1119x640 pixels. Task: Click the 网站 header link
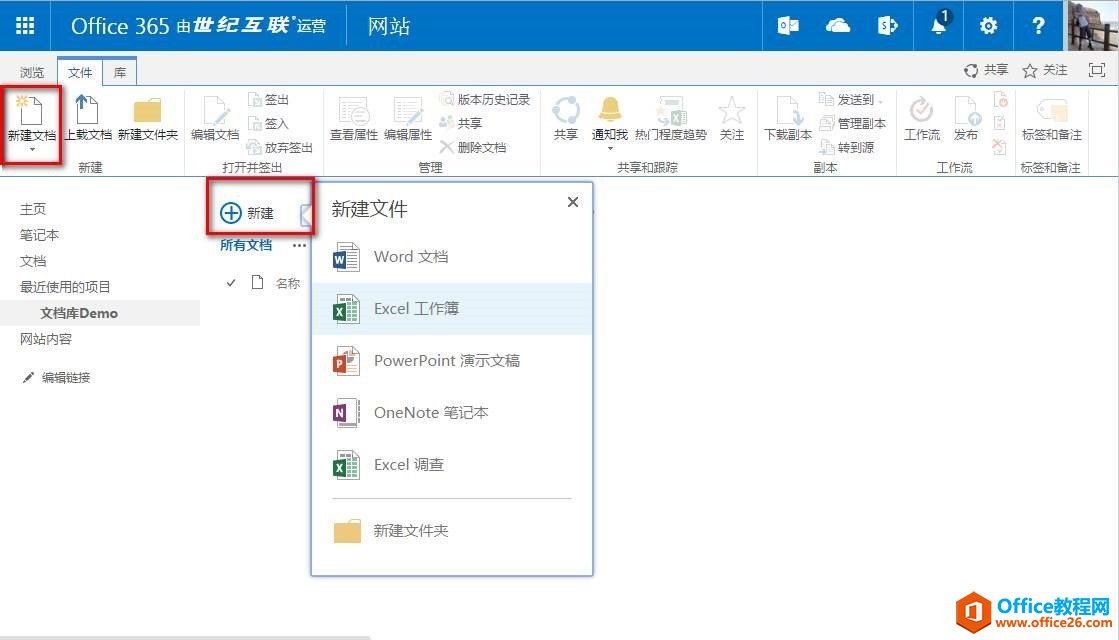[389, 26]
